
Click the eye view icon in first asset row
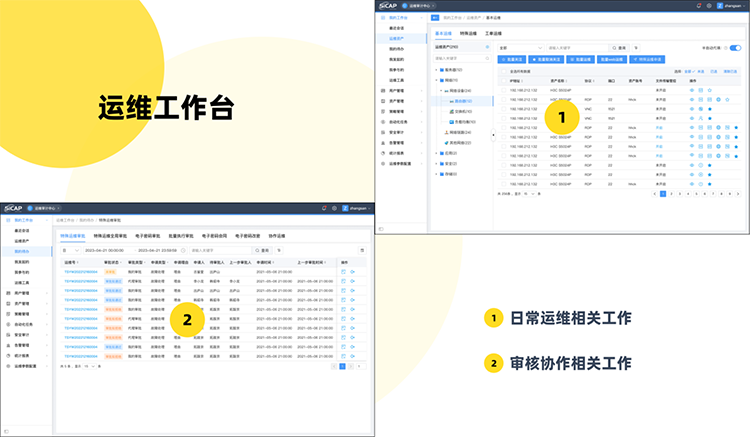click(x=692, y=90)
